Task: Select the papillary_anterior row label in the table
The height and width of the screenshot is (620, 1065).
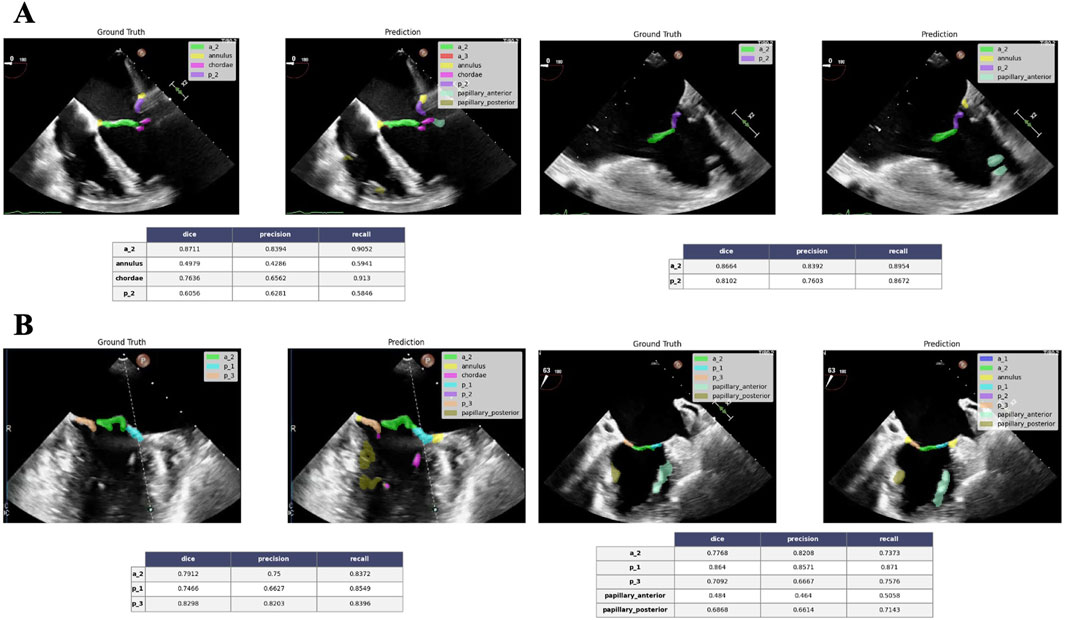Action: click(635, 594)
